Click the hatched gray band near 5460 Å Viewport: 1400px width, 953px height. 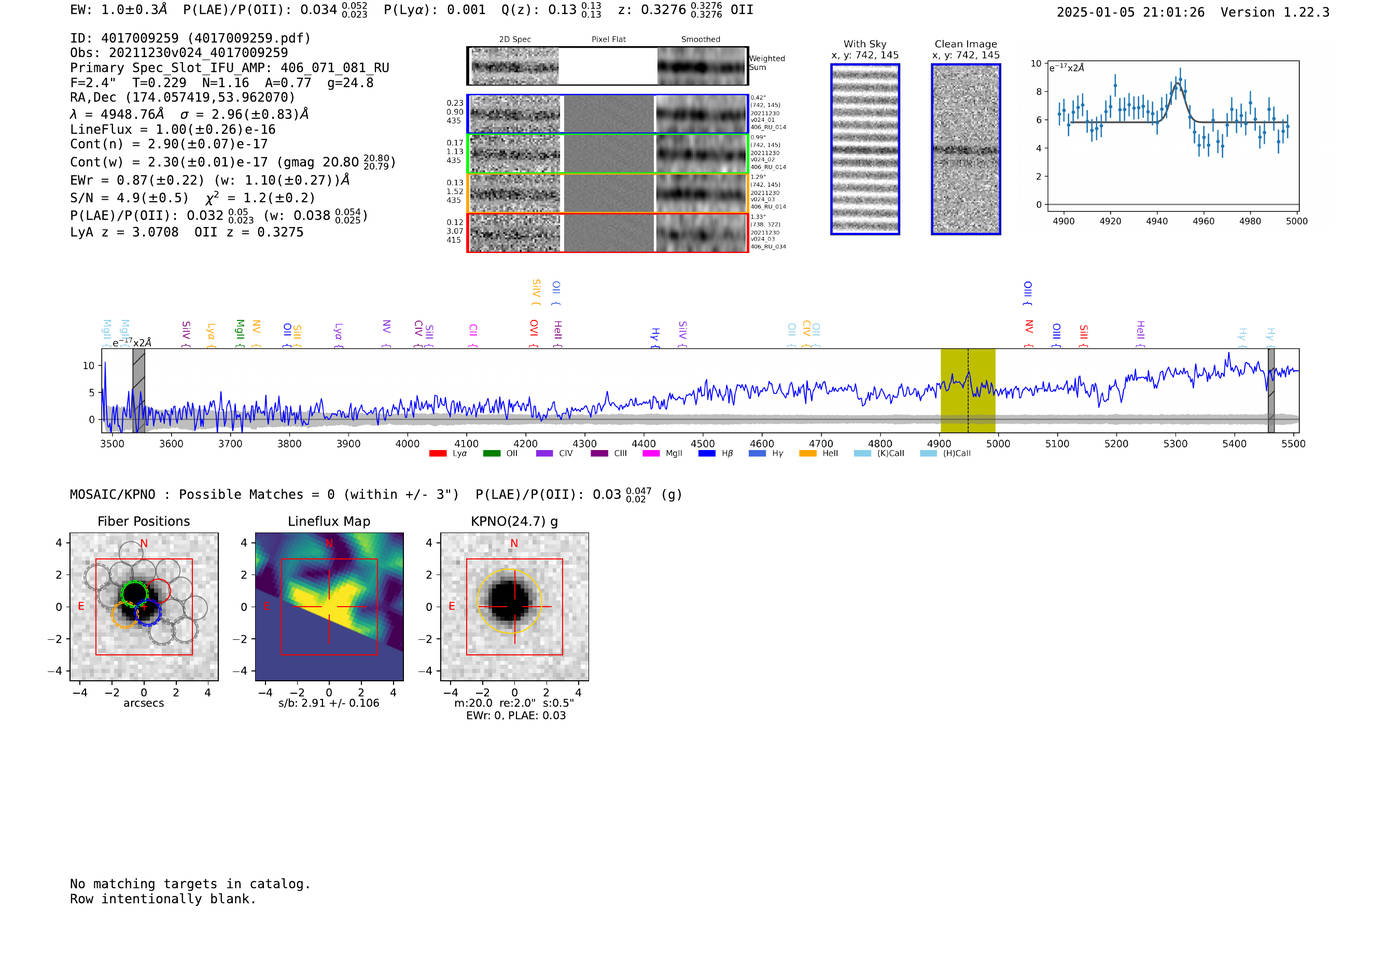tap(1271, 390)
